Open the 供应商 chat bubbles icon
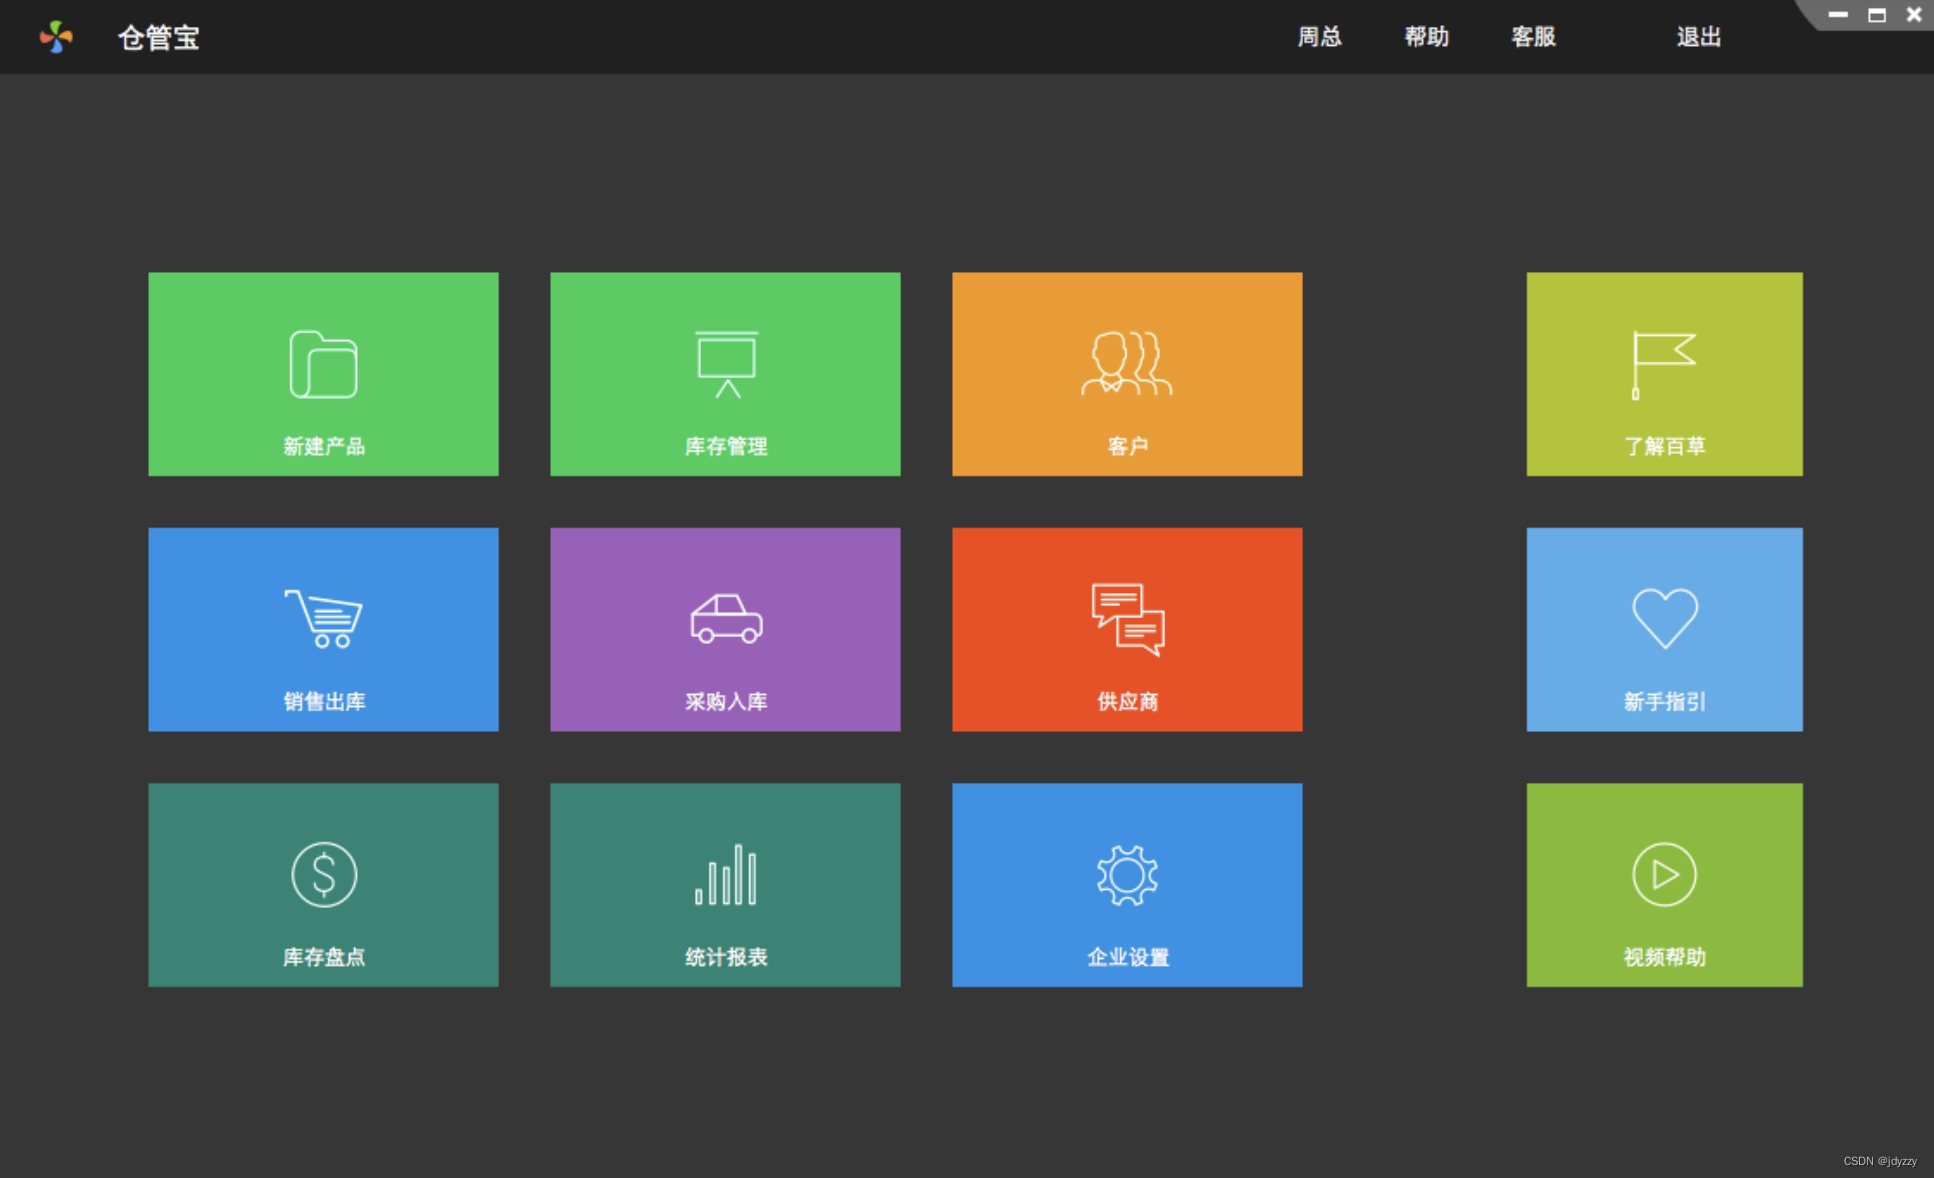 pos(1127,620)
